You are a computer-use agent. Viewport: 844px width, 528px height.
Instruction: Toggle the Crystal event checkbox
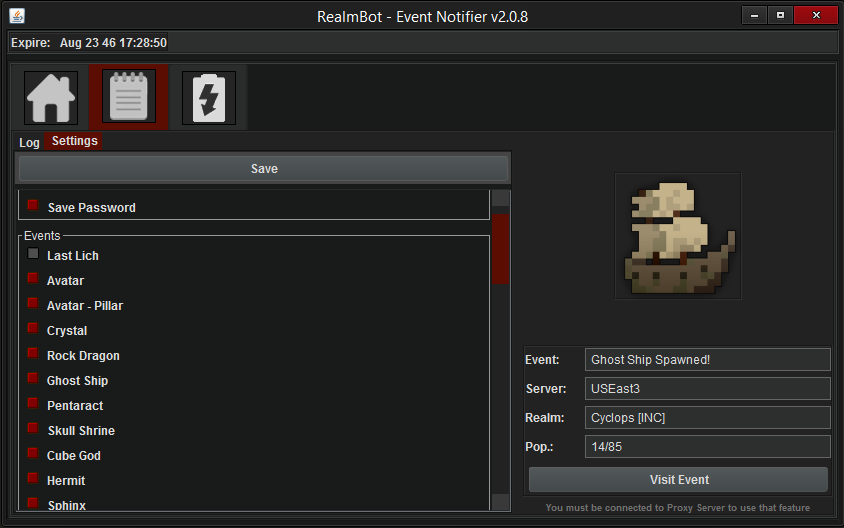pyautogui.click(x=33, y=328)
